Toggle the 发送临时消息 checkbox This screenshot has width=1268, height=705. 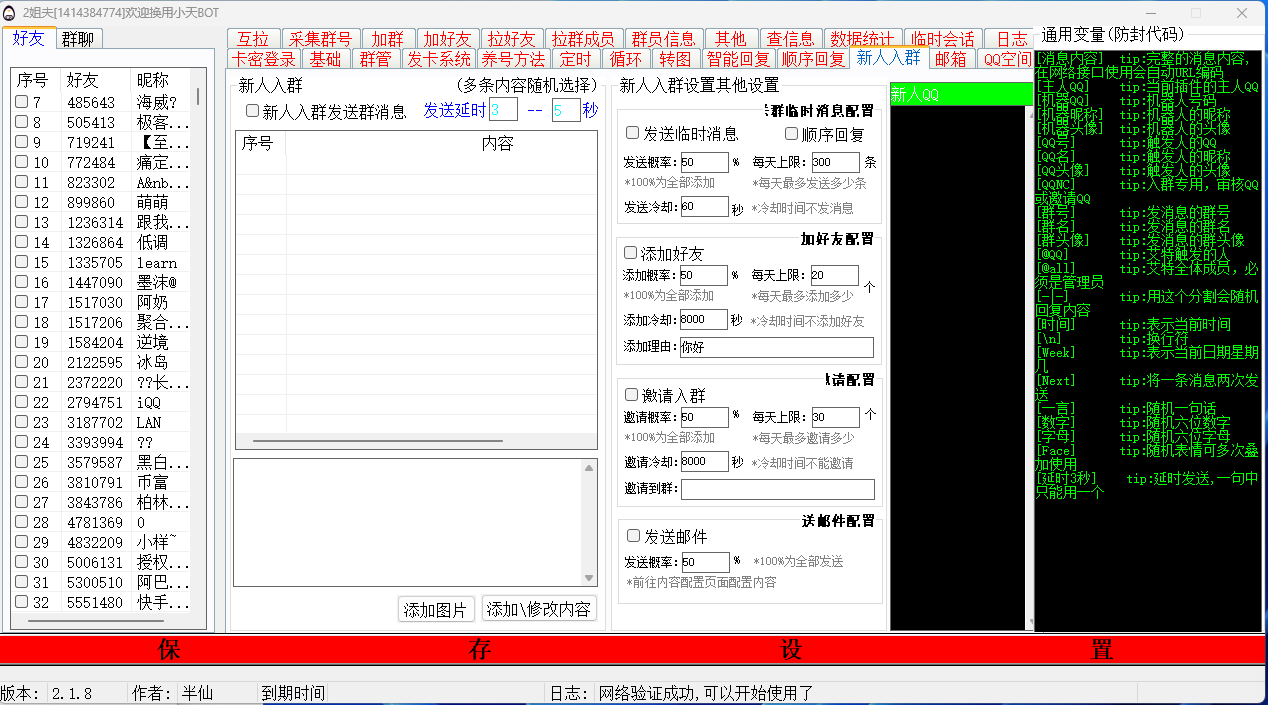coord(632,133)
